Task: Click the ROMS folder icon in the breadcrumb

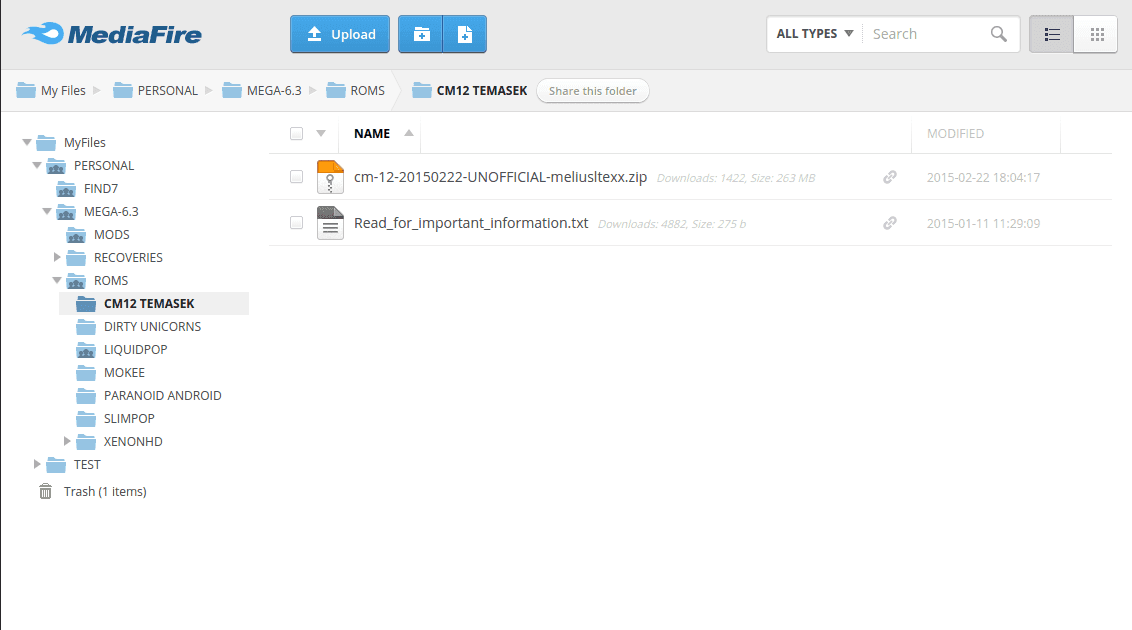Action: 336,90
